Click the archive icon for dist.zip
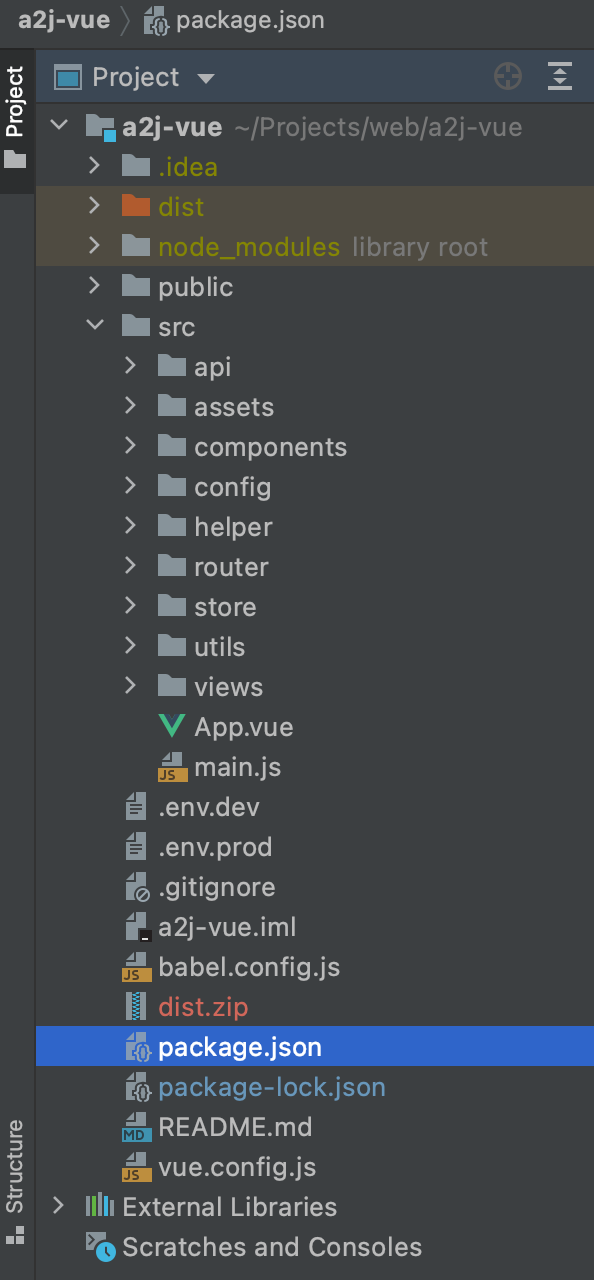The height and width of the screenshot is (1280, 594). click(135, 1007)
